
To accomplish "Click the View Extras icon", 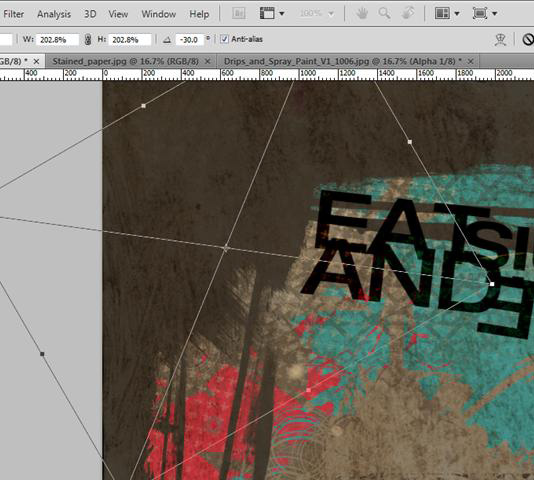I will [x=267, y=13].
